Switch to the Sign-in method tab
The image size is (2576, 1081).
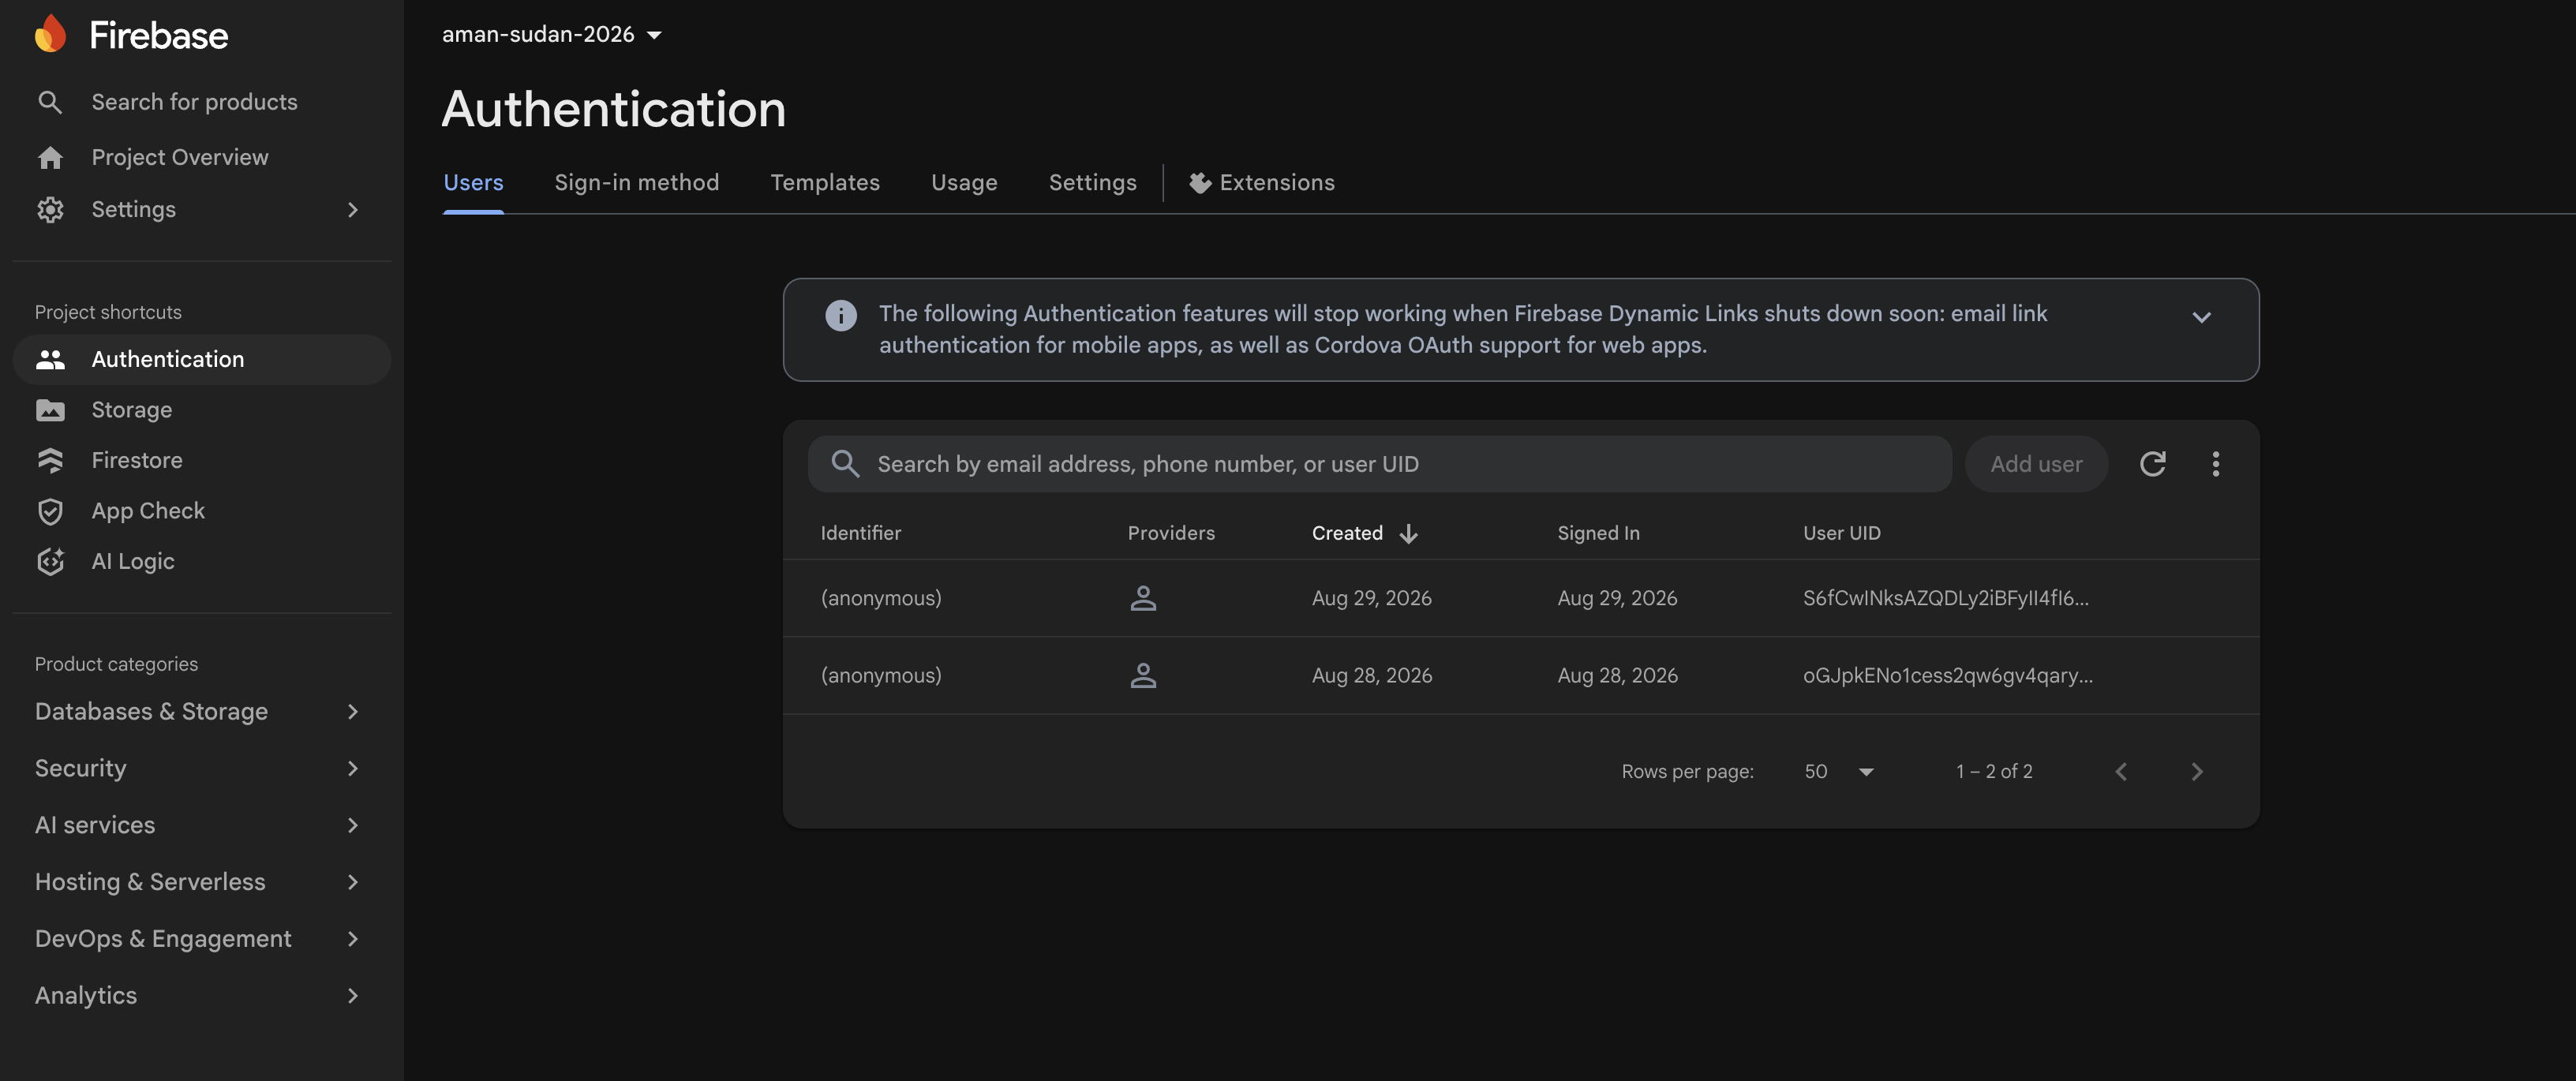636,183
